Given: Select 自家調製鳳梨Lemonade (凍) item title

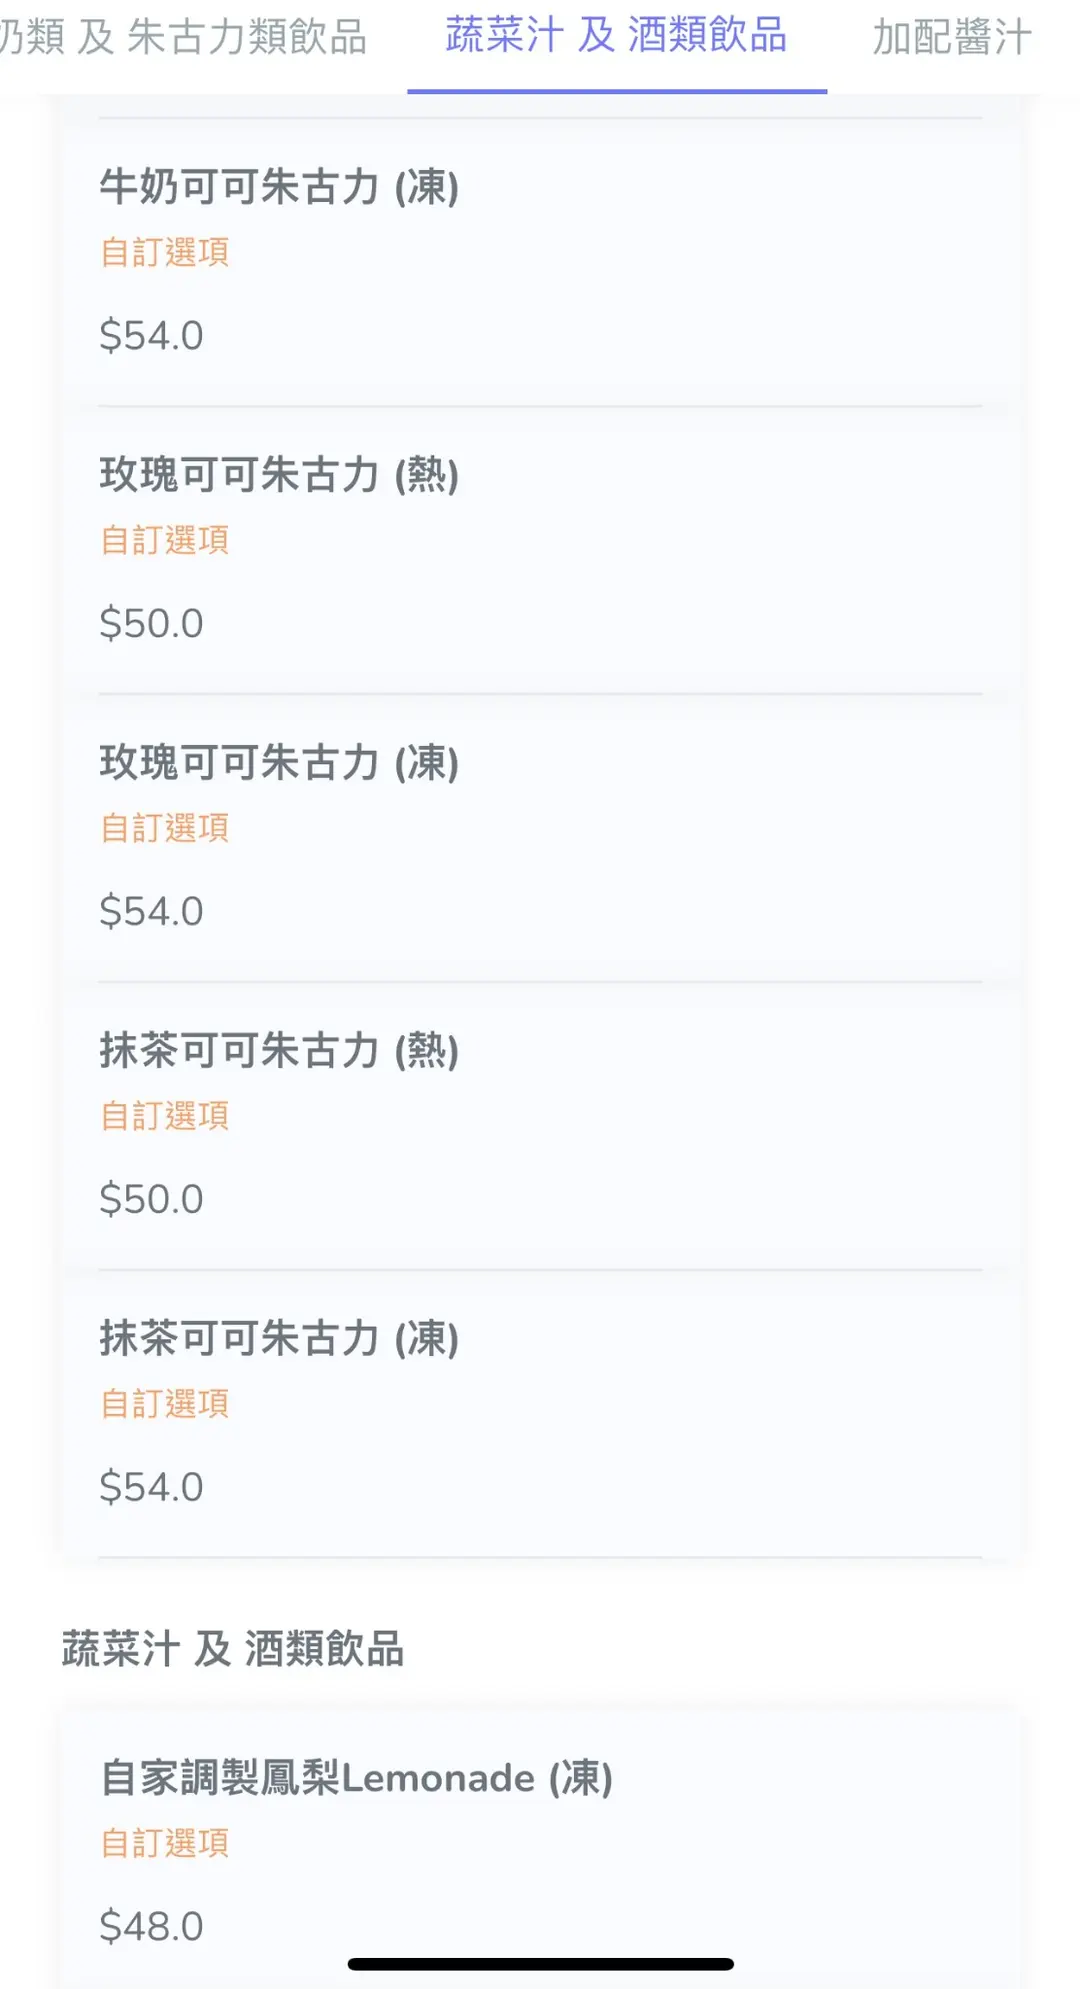Looking at the screenshot, I should pos(356,1778).
